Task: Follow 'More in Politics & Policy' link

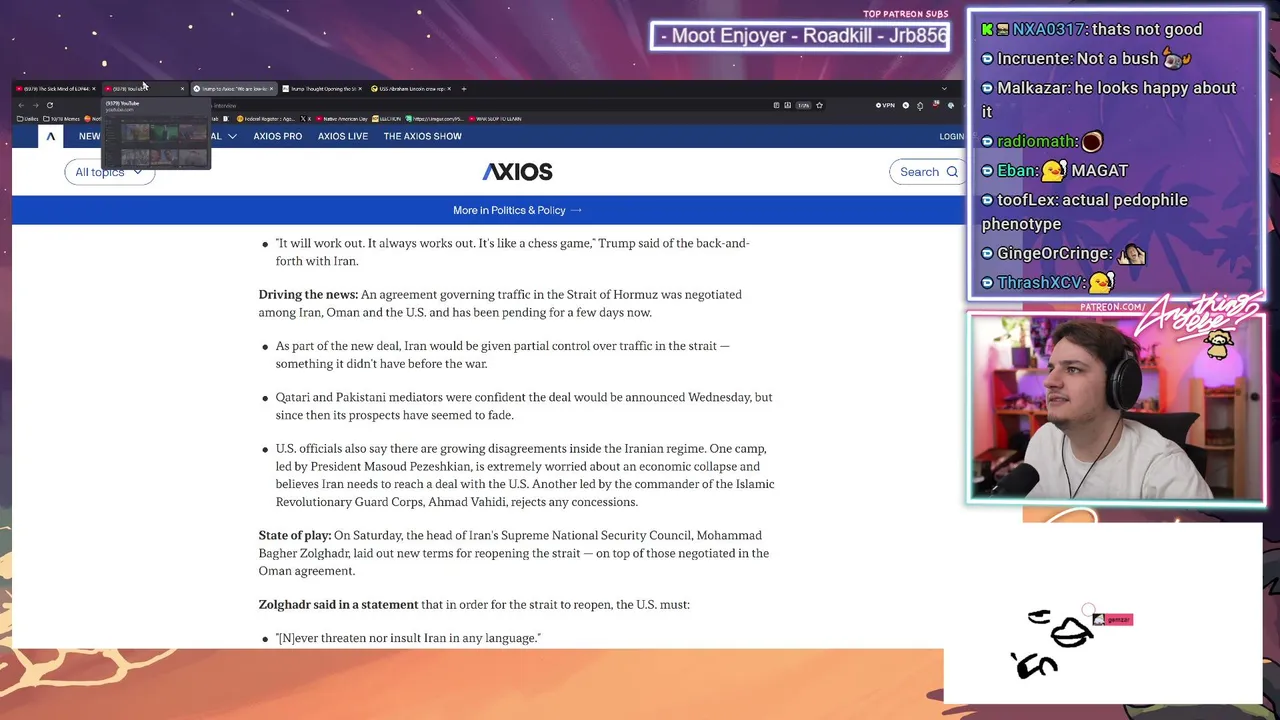Action: point(517,210)
